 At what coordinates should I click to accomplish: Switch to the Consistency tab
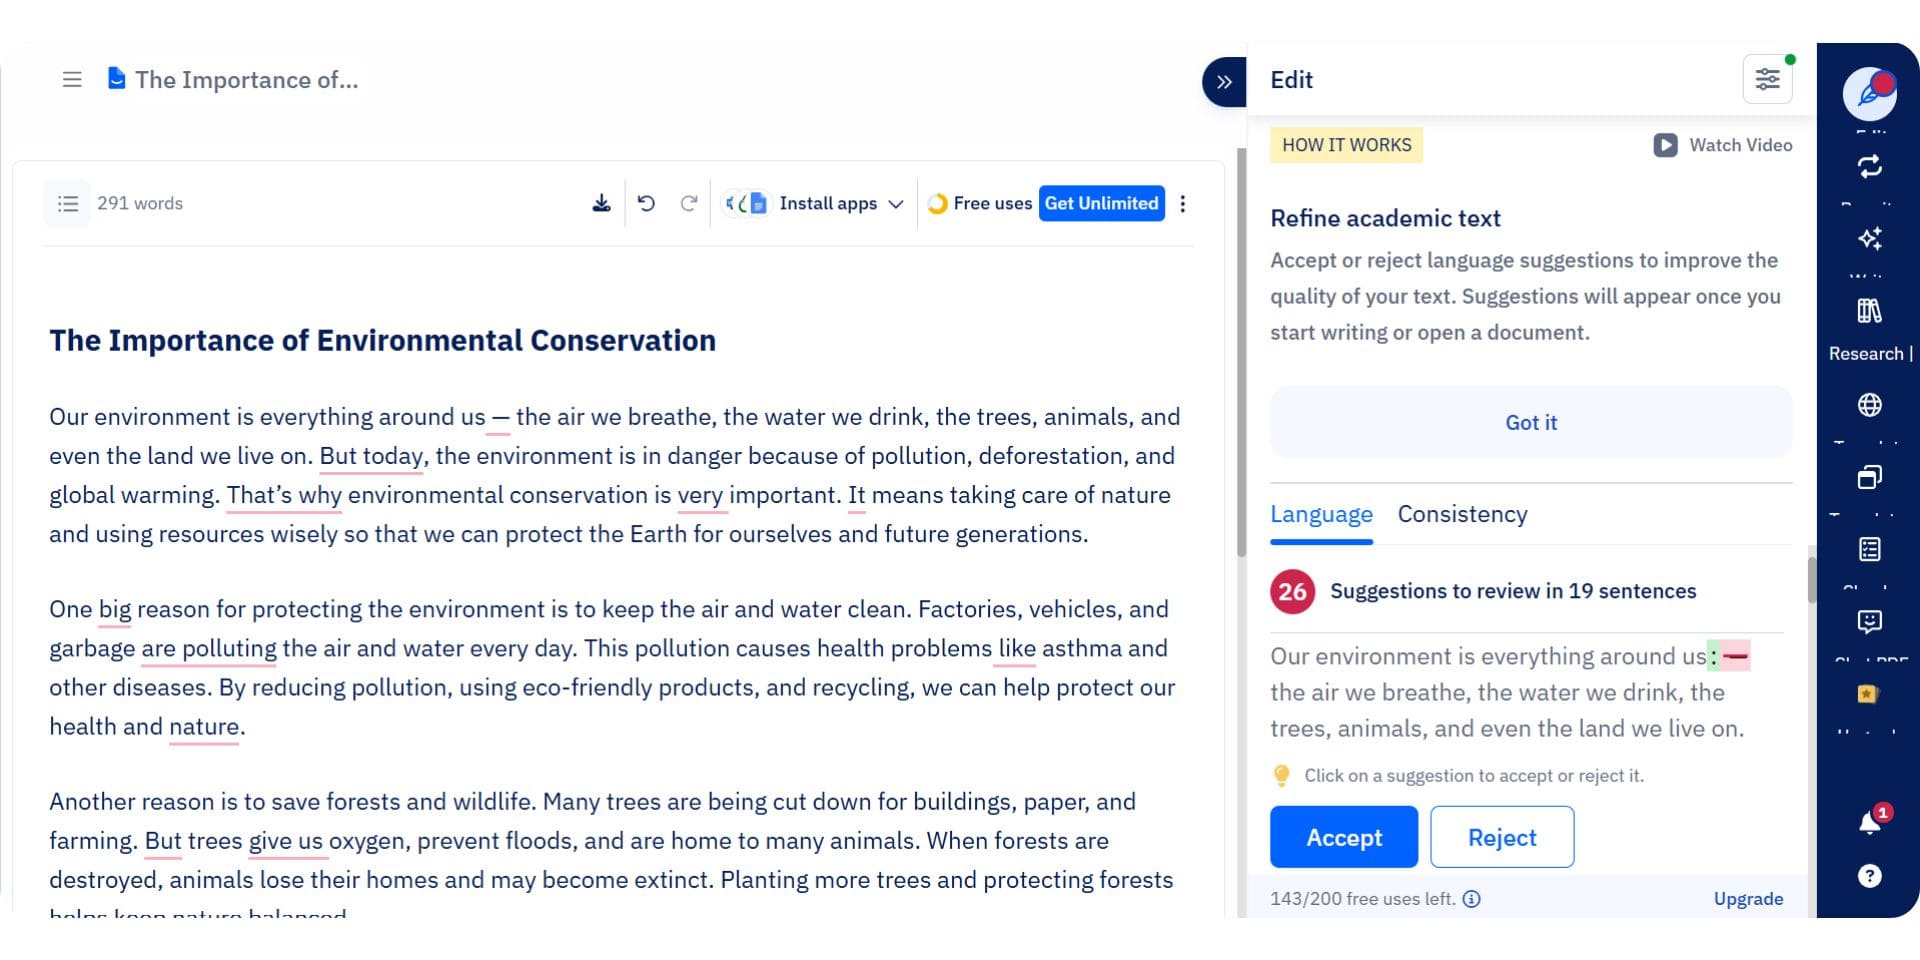1462,514
